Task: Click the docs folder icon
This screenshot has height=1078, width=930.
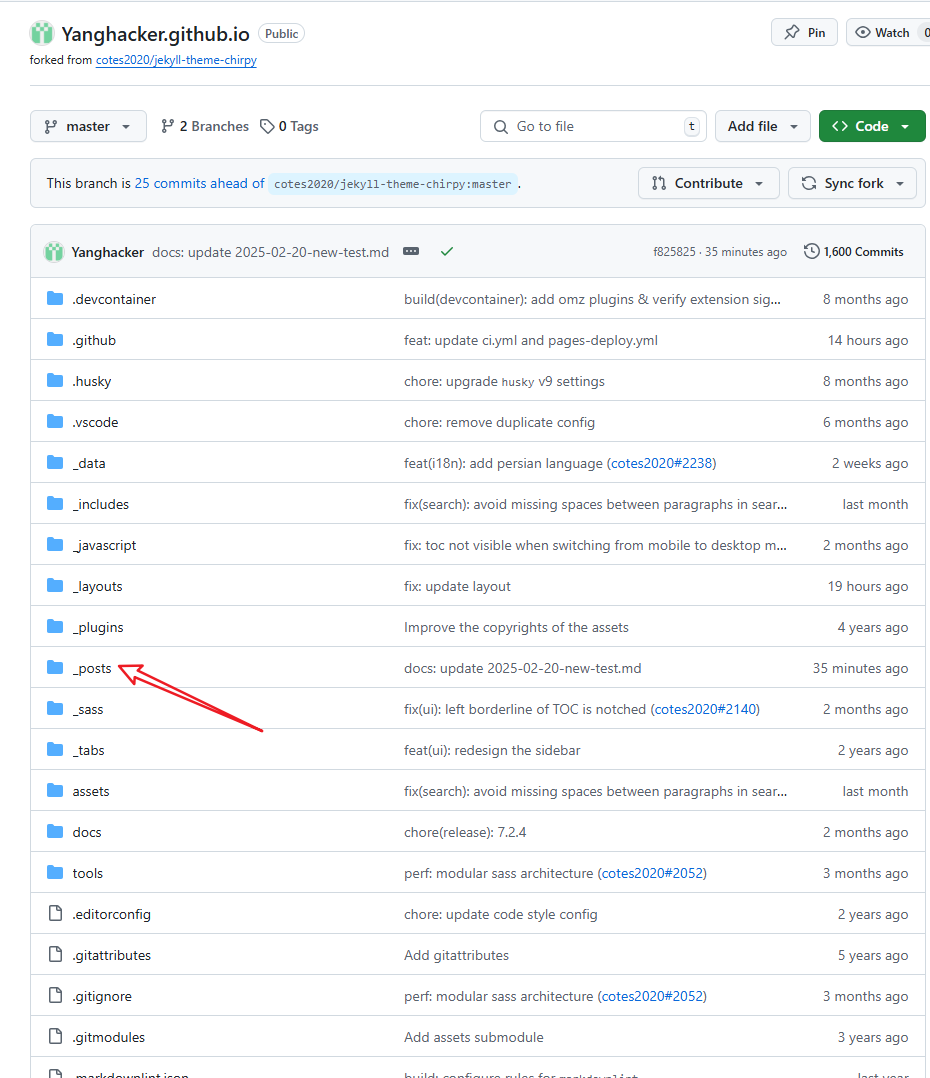Action: (x=55, y=832)
